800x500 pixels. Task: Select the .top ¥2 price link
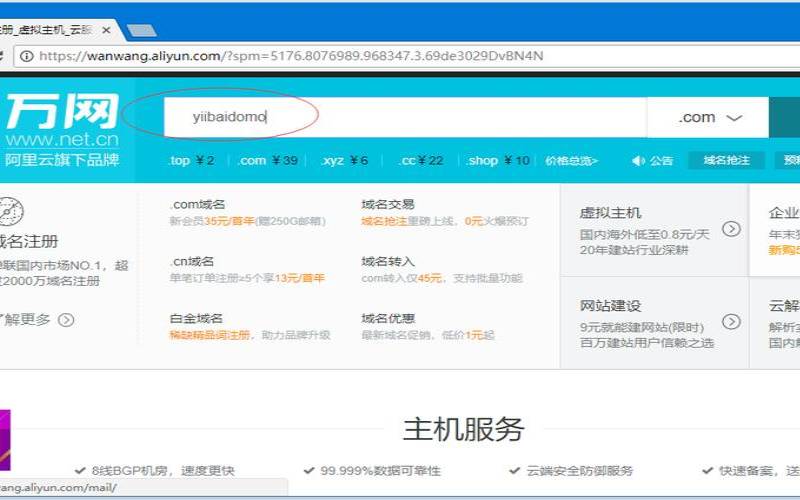pyautogui.click(x=192, y=161)
